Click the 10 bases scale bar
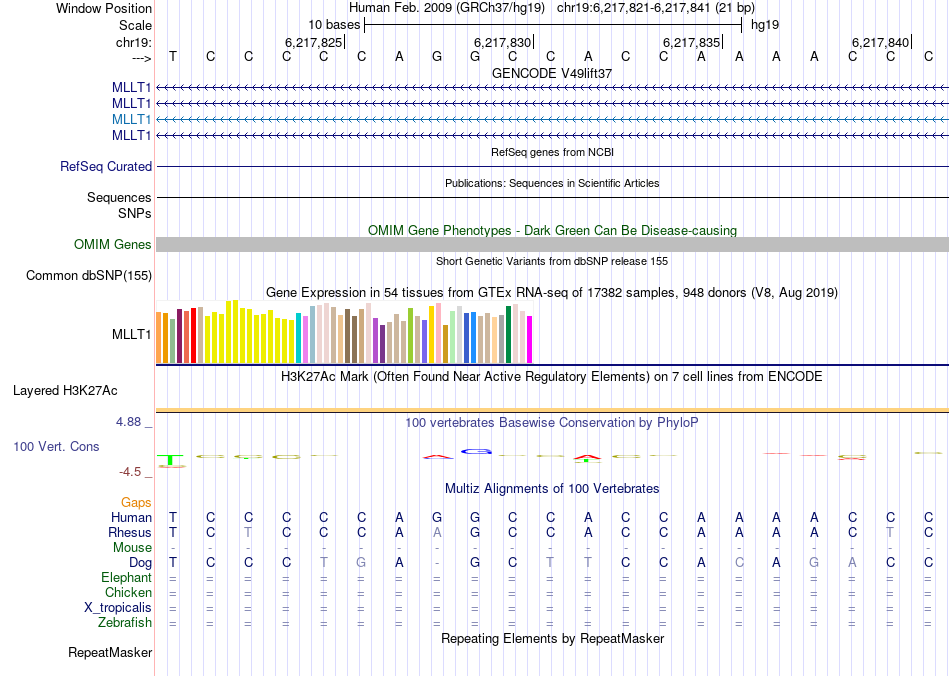Image resolution: width=950 pixels, height=676 pixels. tap(552, 23)
